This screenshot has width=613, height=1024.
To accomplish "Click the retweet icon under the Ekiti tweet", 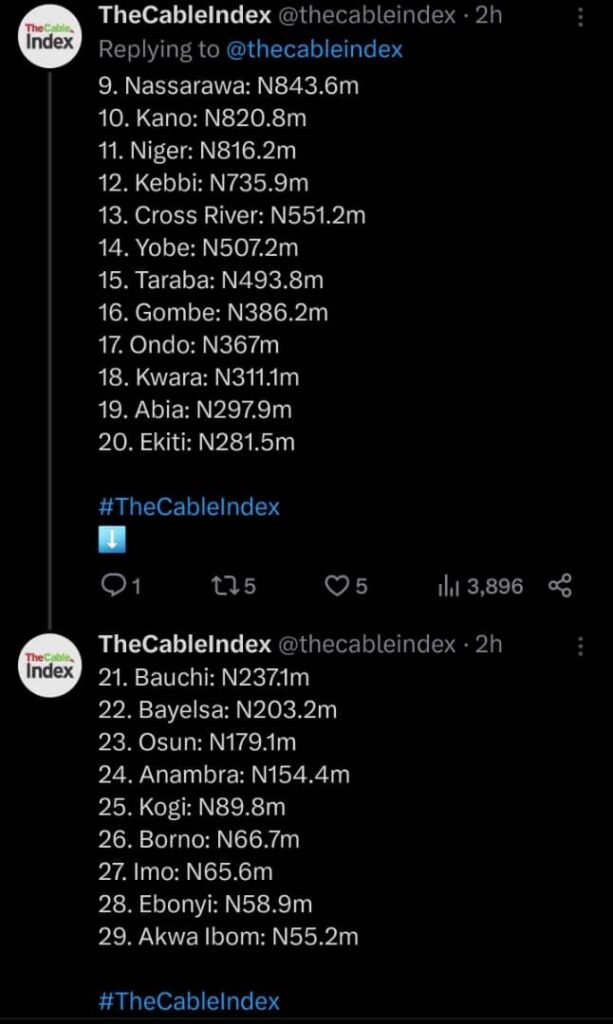I will click(223, 586).
